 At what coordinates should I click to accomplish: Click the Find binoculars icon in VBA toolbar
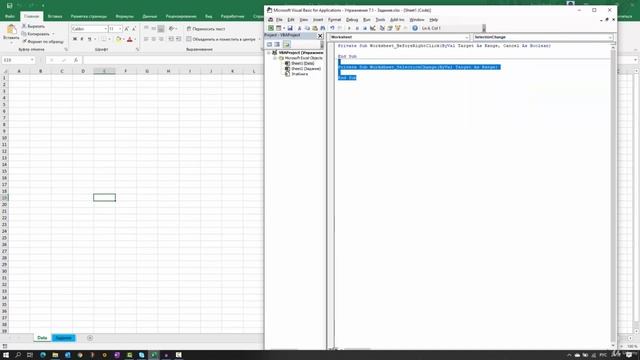[x=323, y=28]
